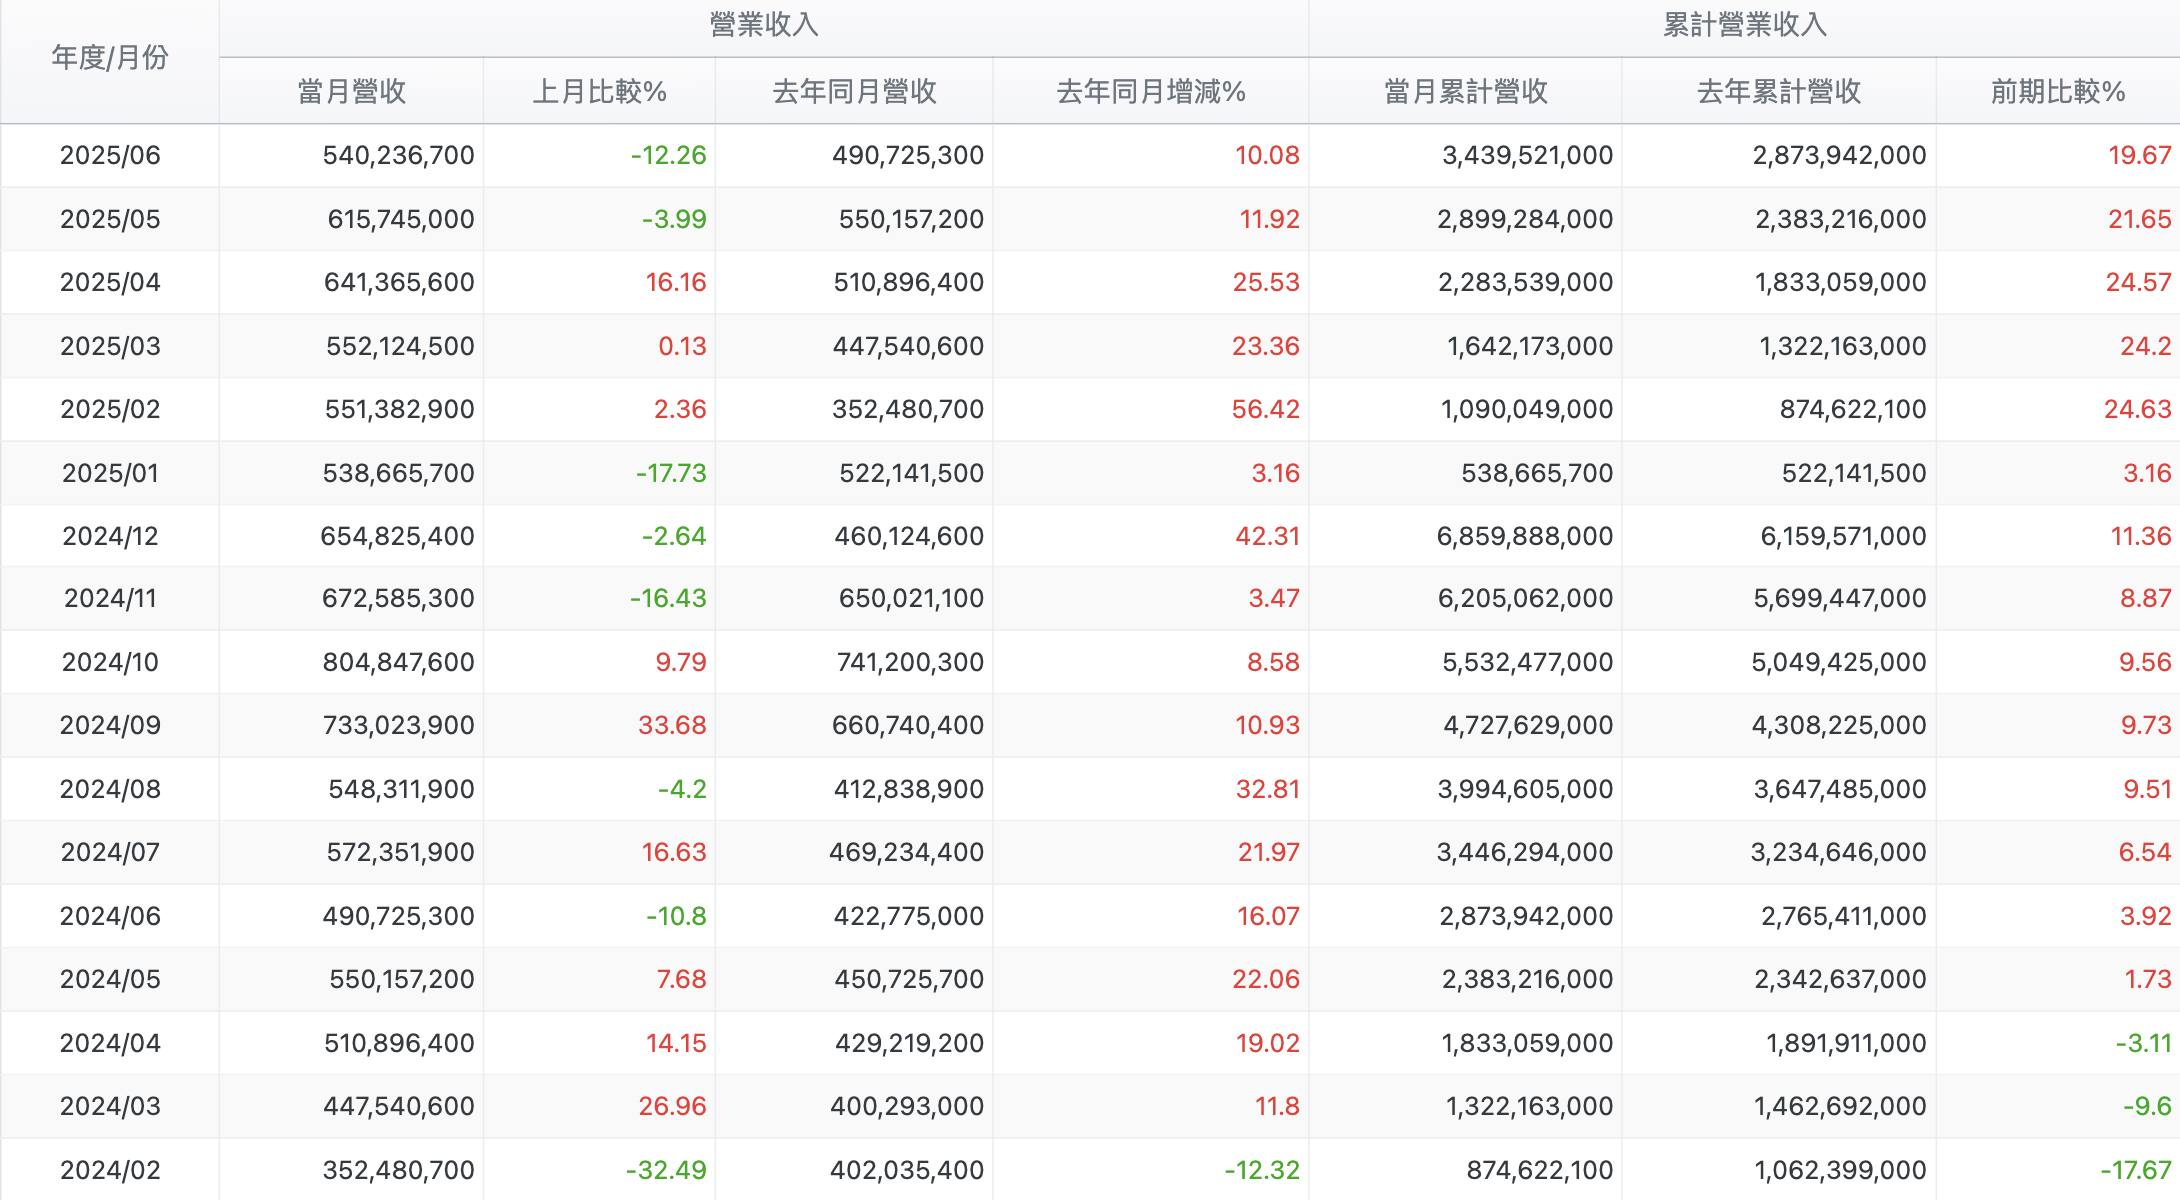
Task: Click the 累計營業收入 group header
Action: (1744, 25)
